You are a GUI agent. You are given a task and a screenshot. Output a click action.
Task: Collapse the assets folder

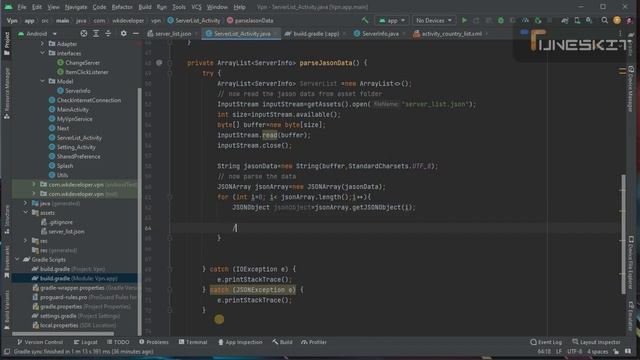26,213
